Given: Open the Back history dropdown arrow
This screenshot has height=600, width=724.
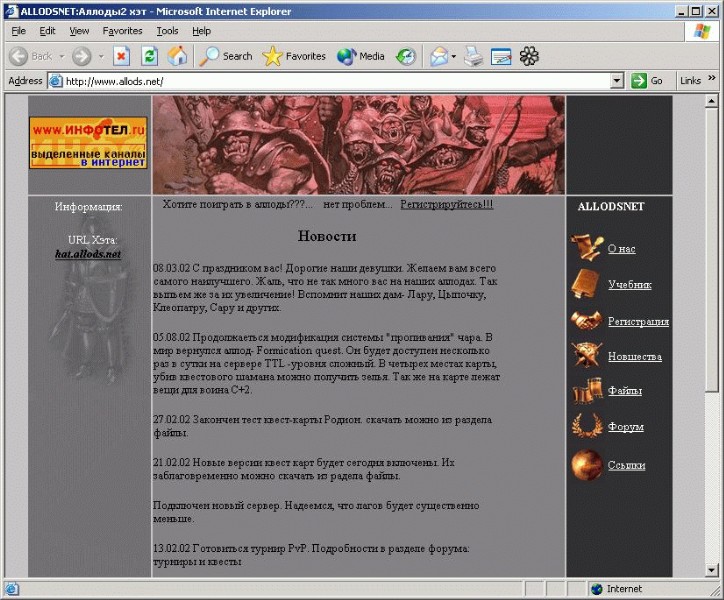Looking at the screenshot, I should (x=61, y=56).
